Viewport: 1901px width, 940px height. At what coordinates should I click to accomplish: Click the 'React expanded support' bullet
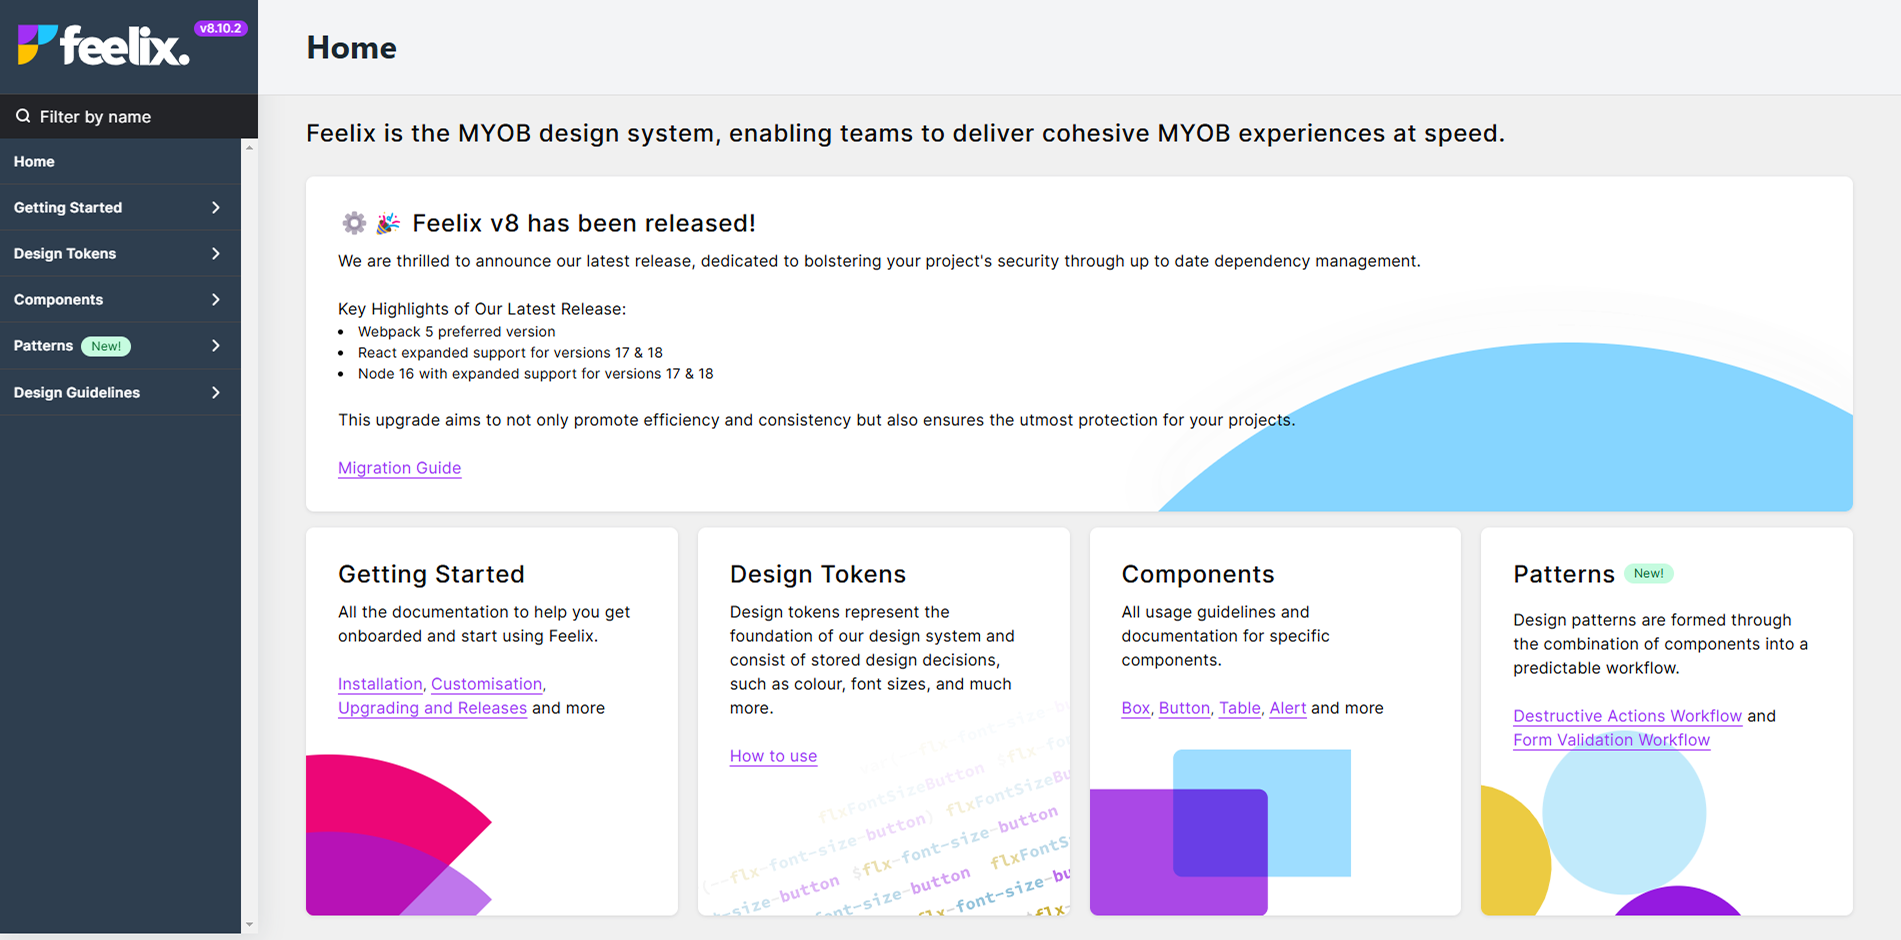click(x=510, y=353)
